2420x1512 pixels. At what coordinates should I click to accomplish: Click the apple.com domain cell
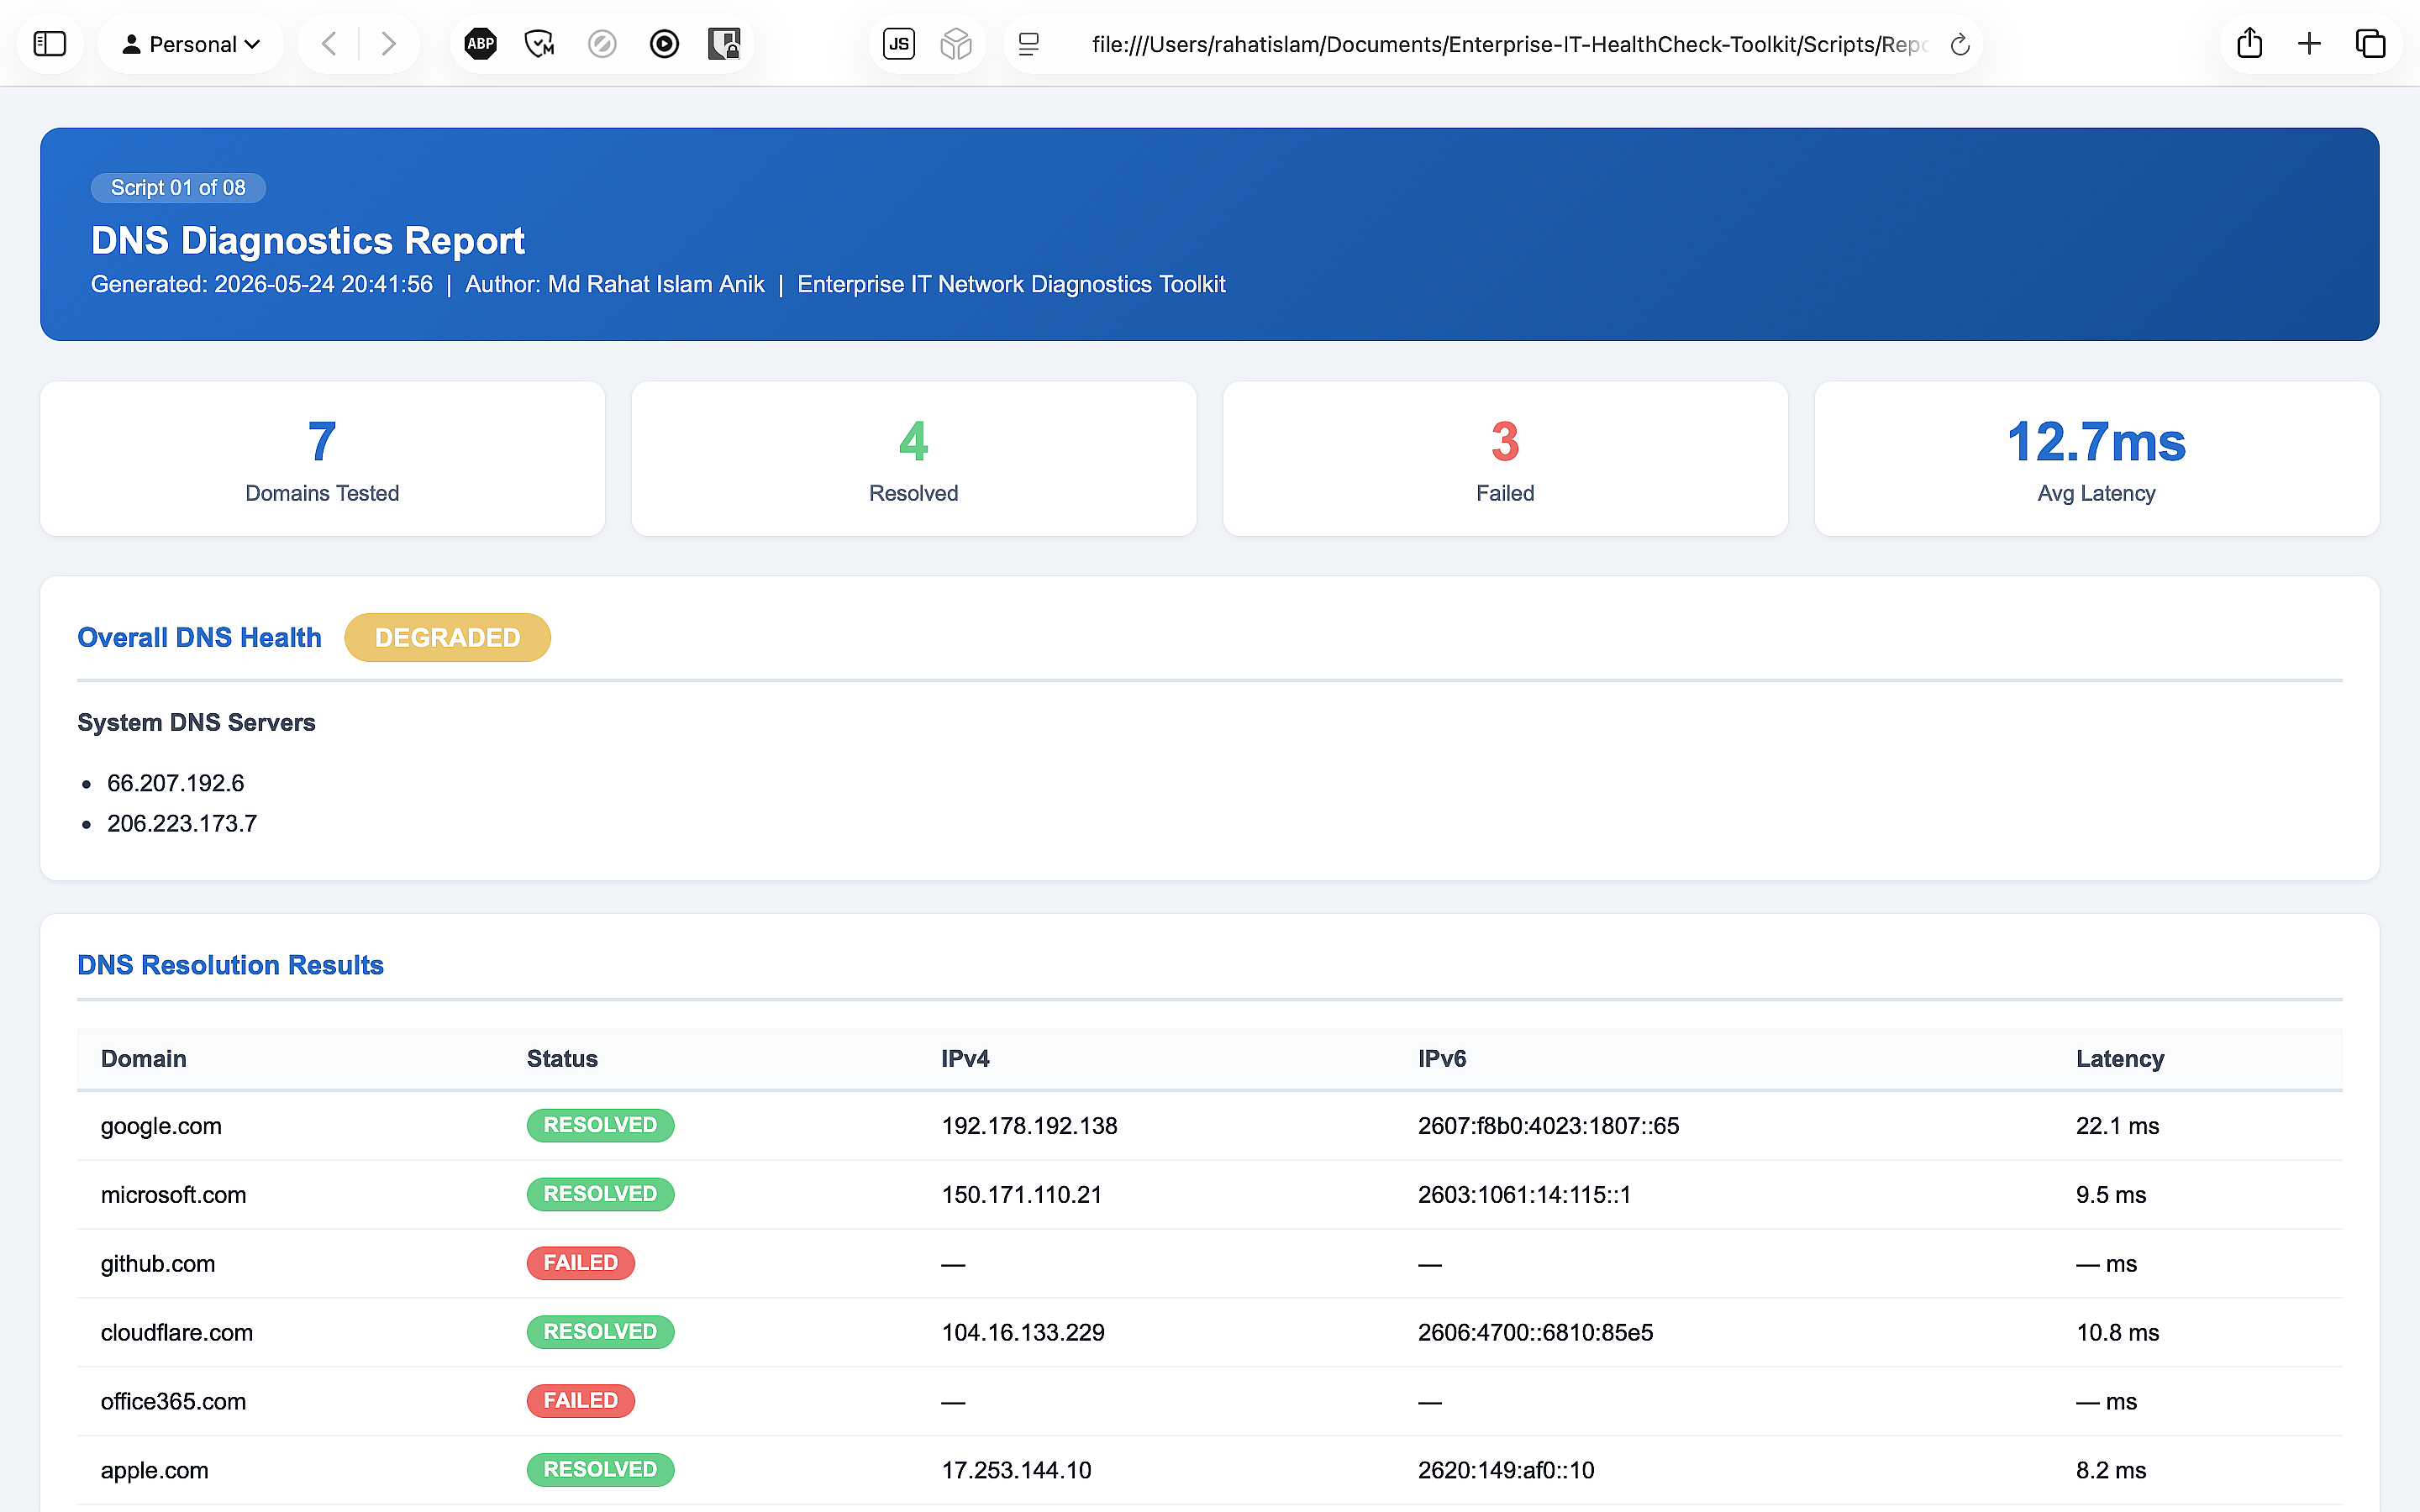(155, 1471)
